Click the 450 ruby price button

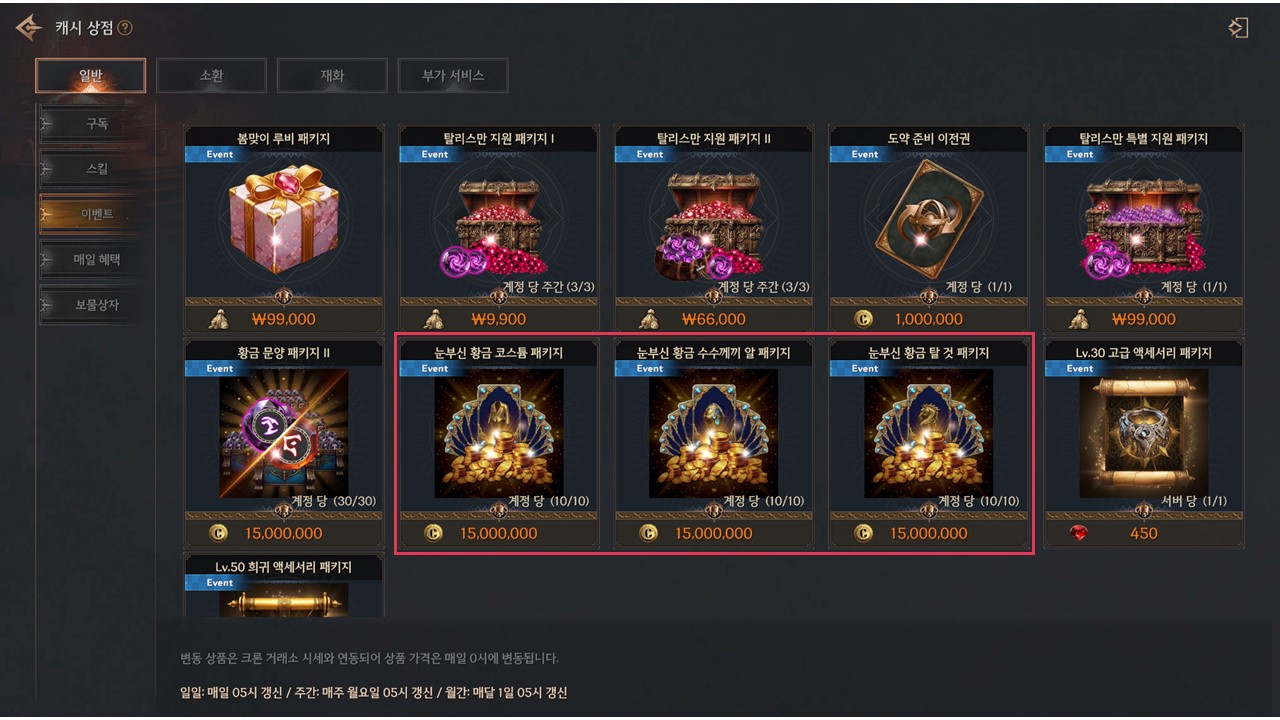(x=1143, y=533)
